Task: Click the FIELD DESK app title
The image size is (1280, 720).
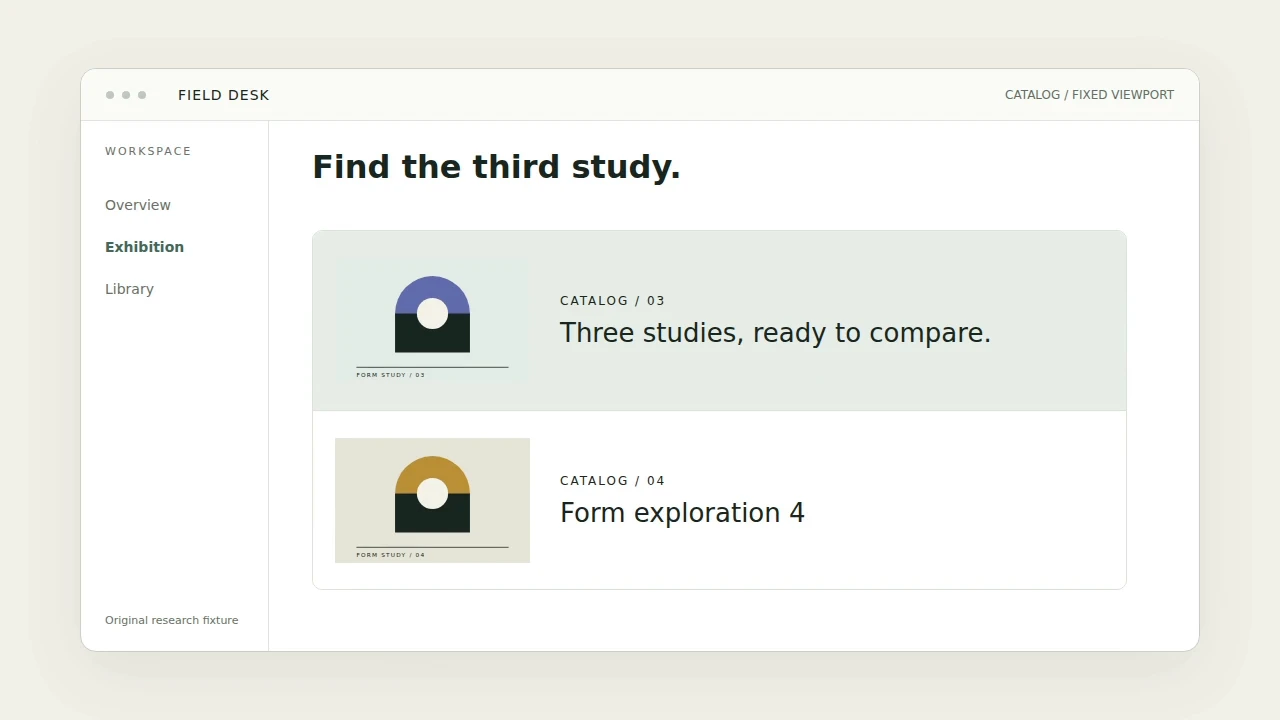Action: pyautogui.click(x=224, y=95)
